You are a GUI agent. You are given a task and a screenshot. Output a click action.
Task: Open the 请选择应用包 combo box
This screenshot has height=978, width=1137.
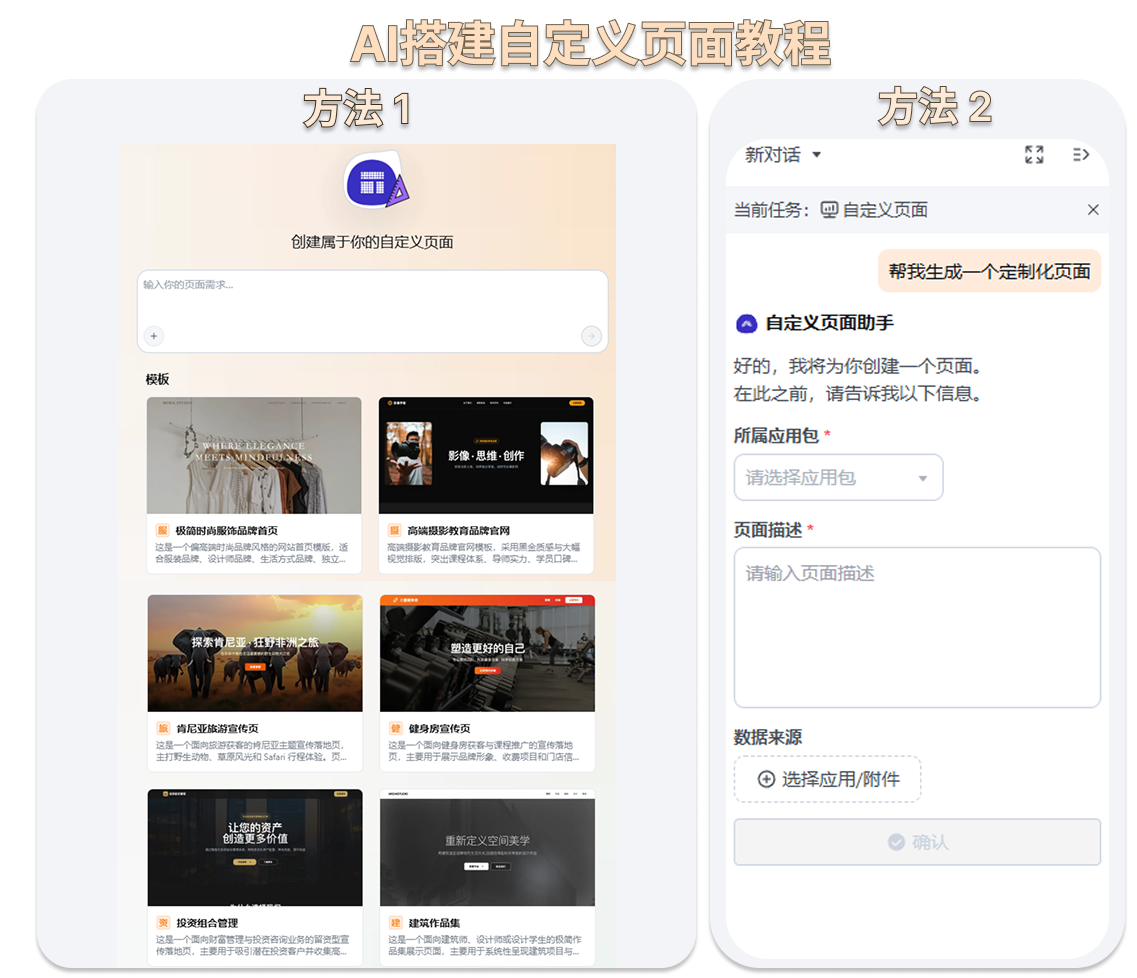click(838, 477)
